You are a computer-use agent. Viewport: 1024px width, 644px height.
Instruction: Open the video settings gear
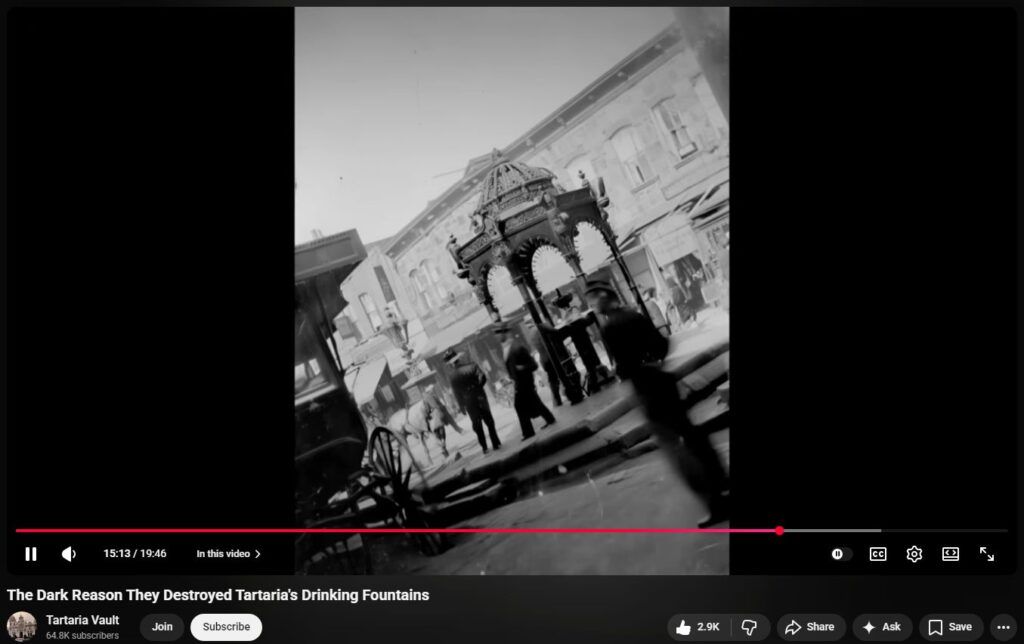pyautogui.click(x=914, y=554)
